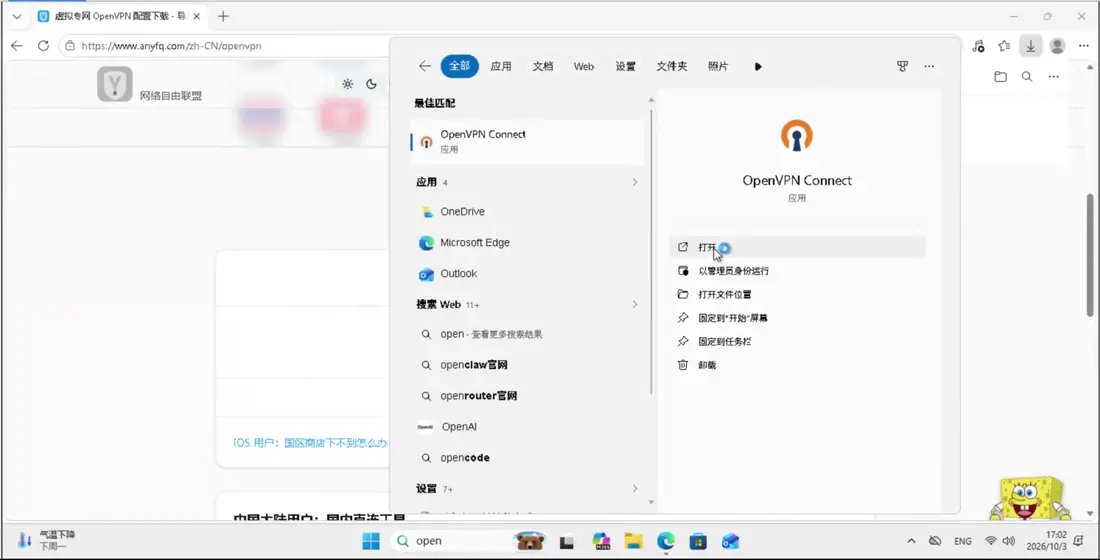Open OneDrive from the apps list
This screenshot has width=1100, height=560.
526,212
